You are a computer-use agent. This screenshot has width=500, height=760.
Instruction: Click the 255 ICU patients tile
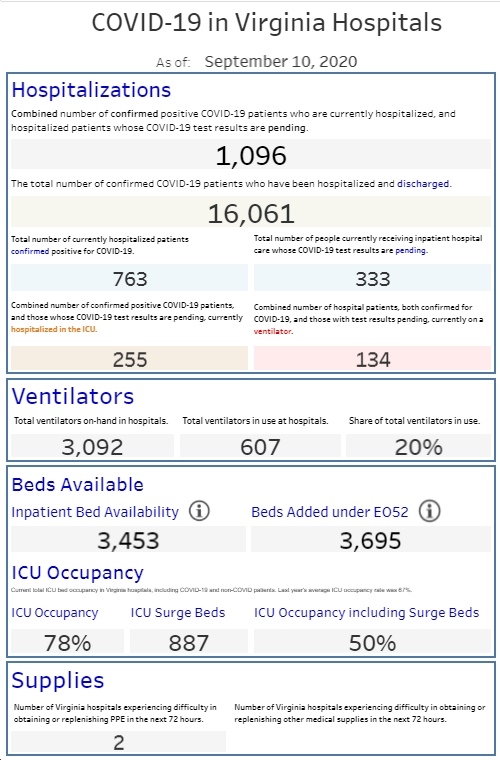129,358
